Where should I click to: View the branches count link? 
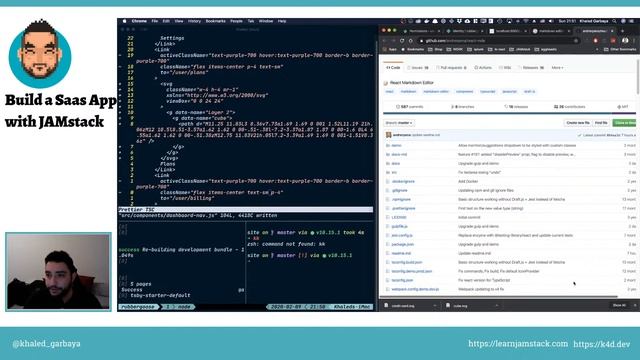click(x=462, y=107)
